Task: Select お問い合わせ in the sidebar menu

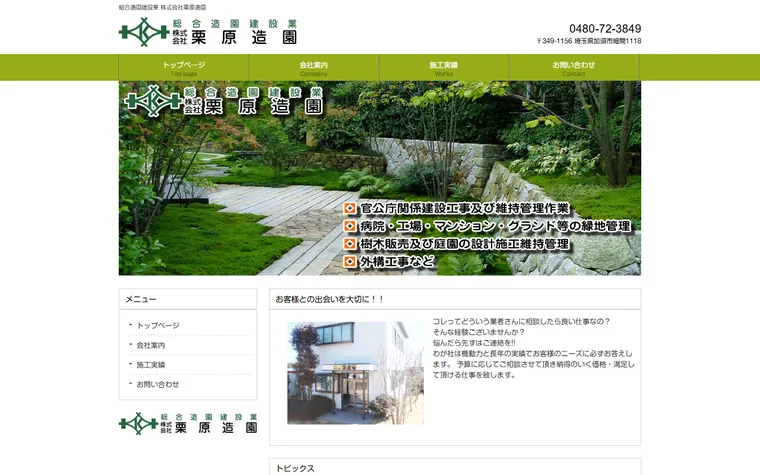Action: click(158, 384)
